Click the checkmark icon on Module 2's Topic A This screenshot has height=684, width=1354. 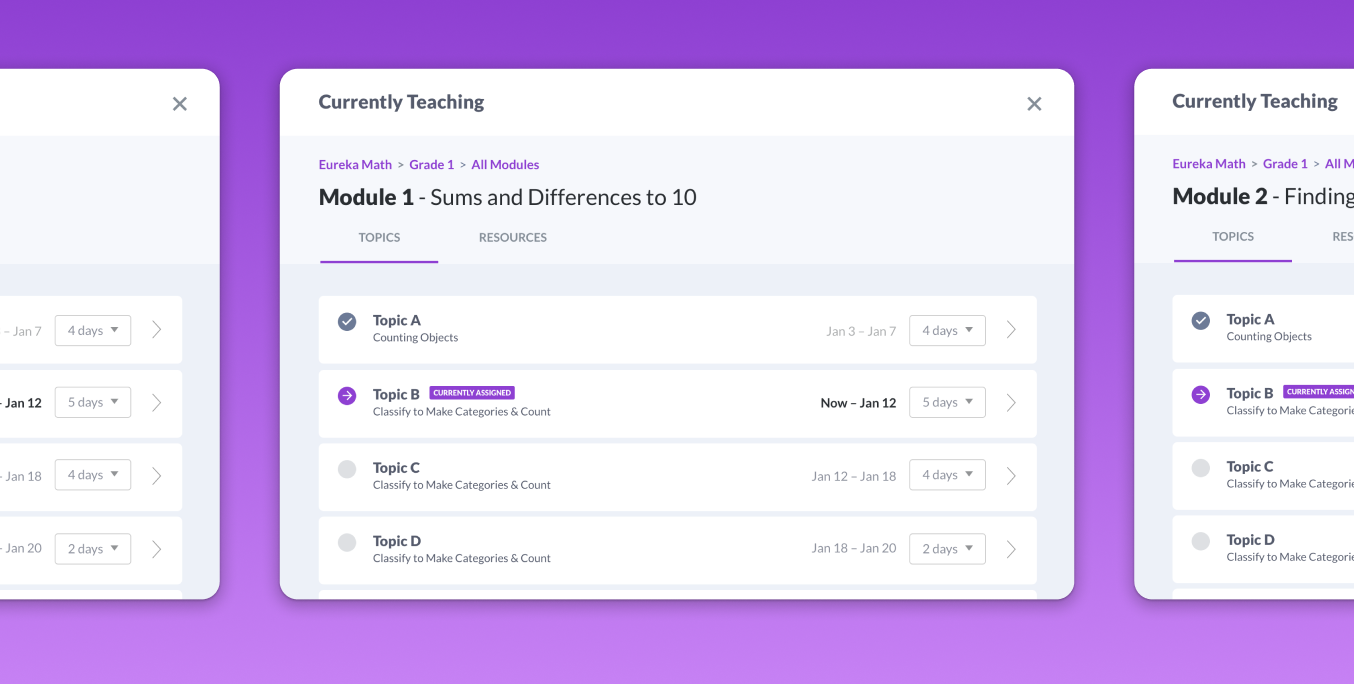1200,320
